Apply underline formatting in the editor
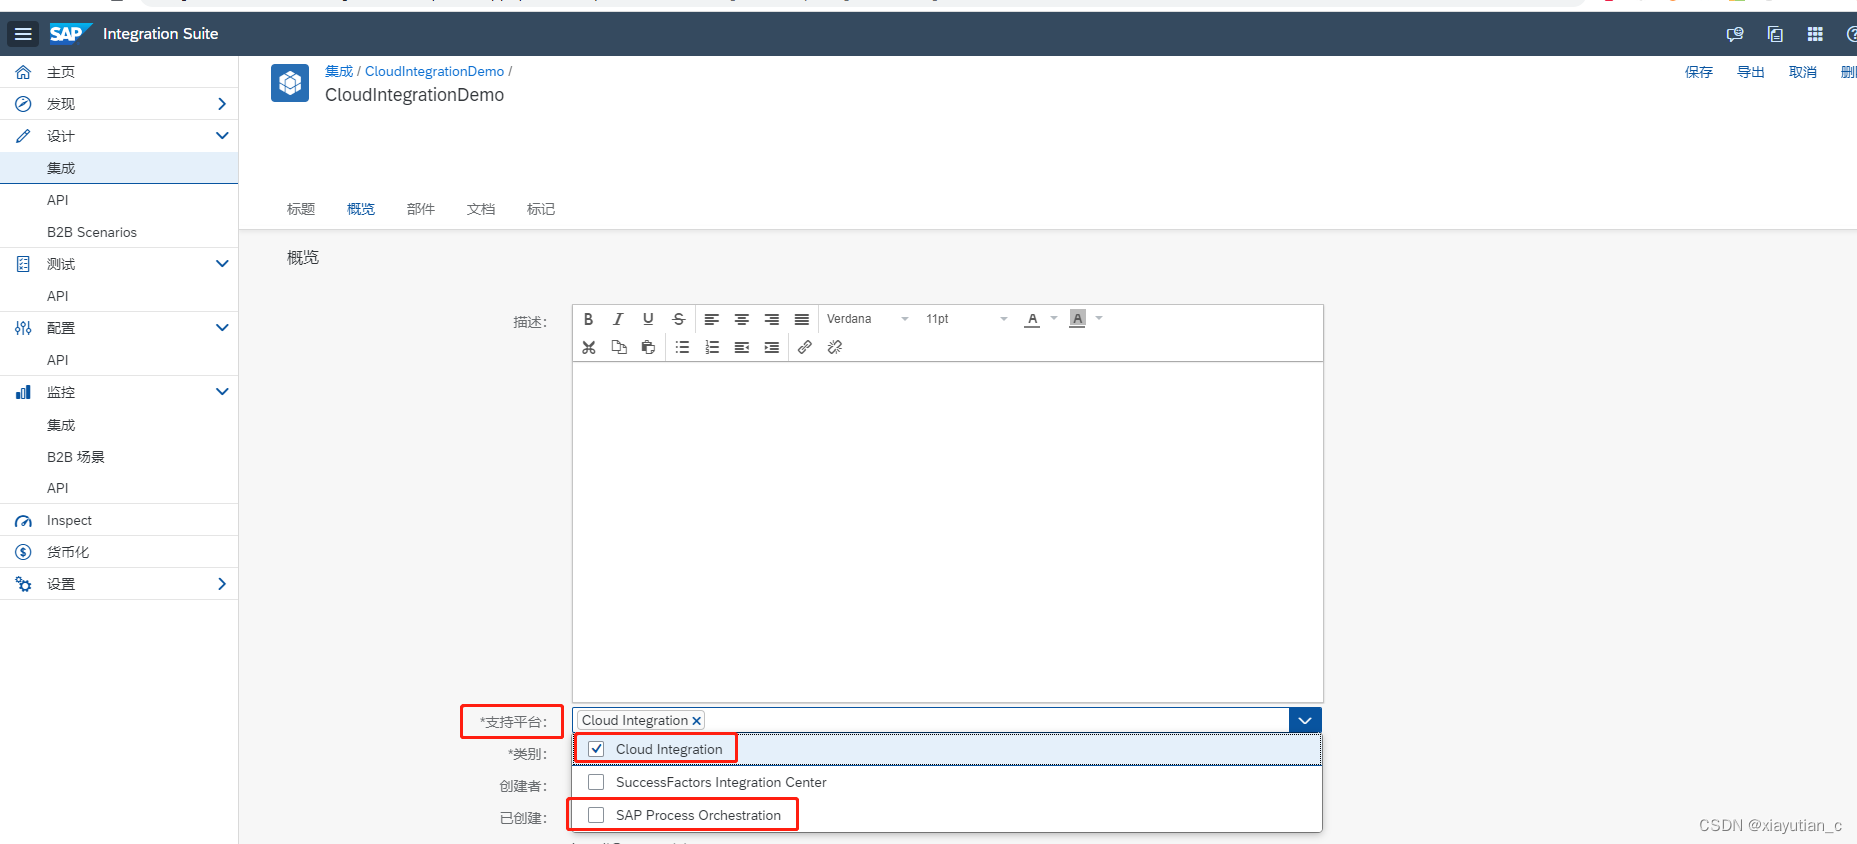The width and height of the screenshot is (1857, 844). (648, 319)
